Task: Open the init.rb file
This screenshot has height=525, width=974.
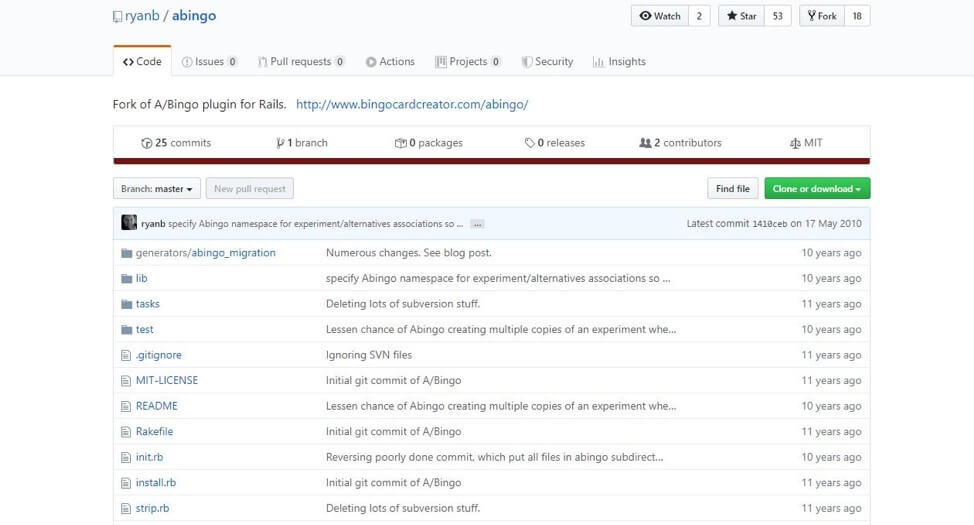Action: click(150, 457)
